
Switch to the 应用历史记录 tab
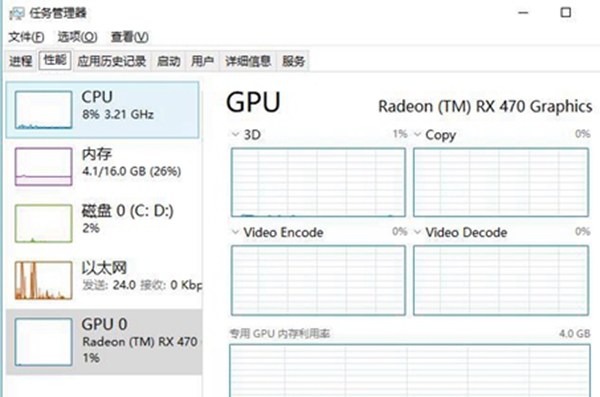pyautogui.click(x=112, y=61)
